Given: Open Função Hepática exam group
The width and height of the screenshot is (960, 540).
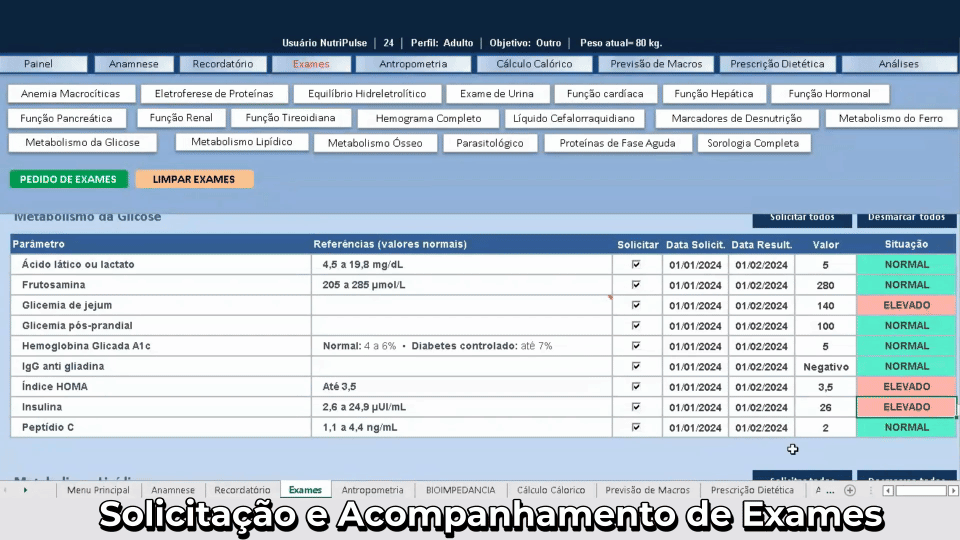Looking at the screenshot, I should pyautogui.click(x=713, y=94).
